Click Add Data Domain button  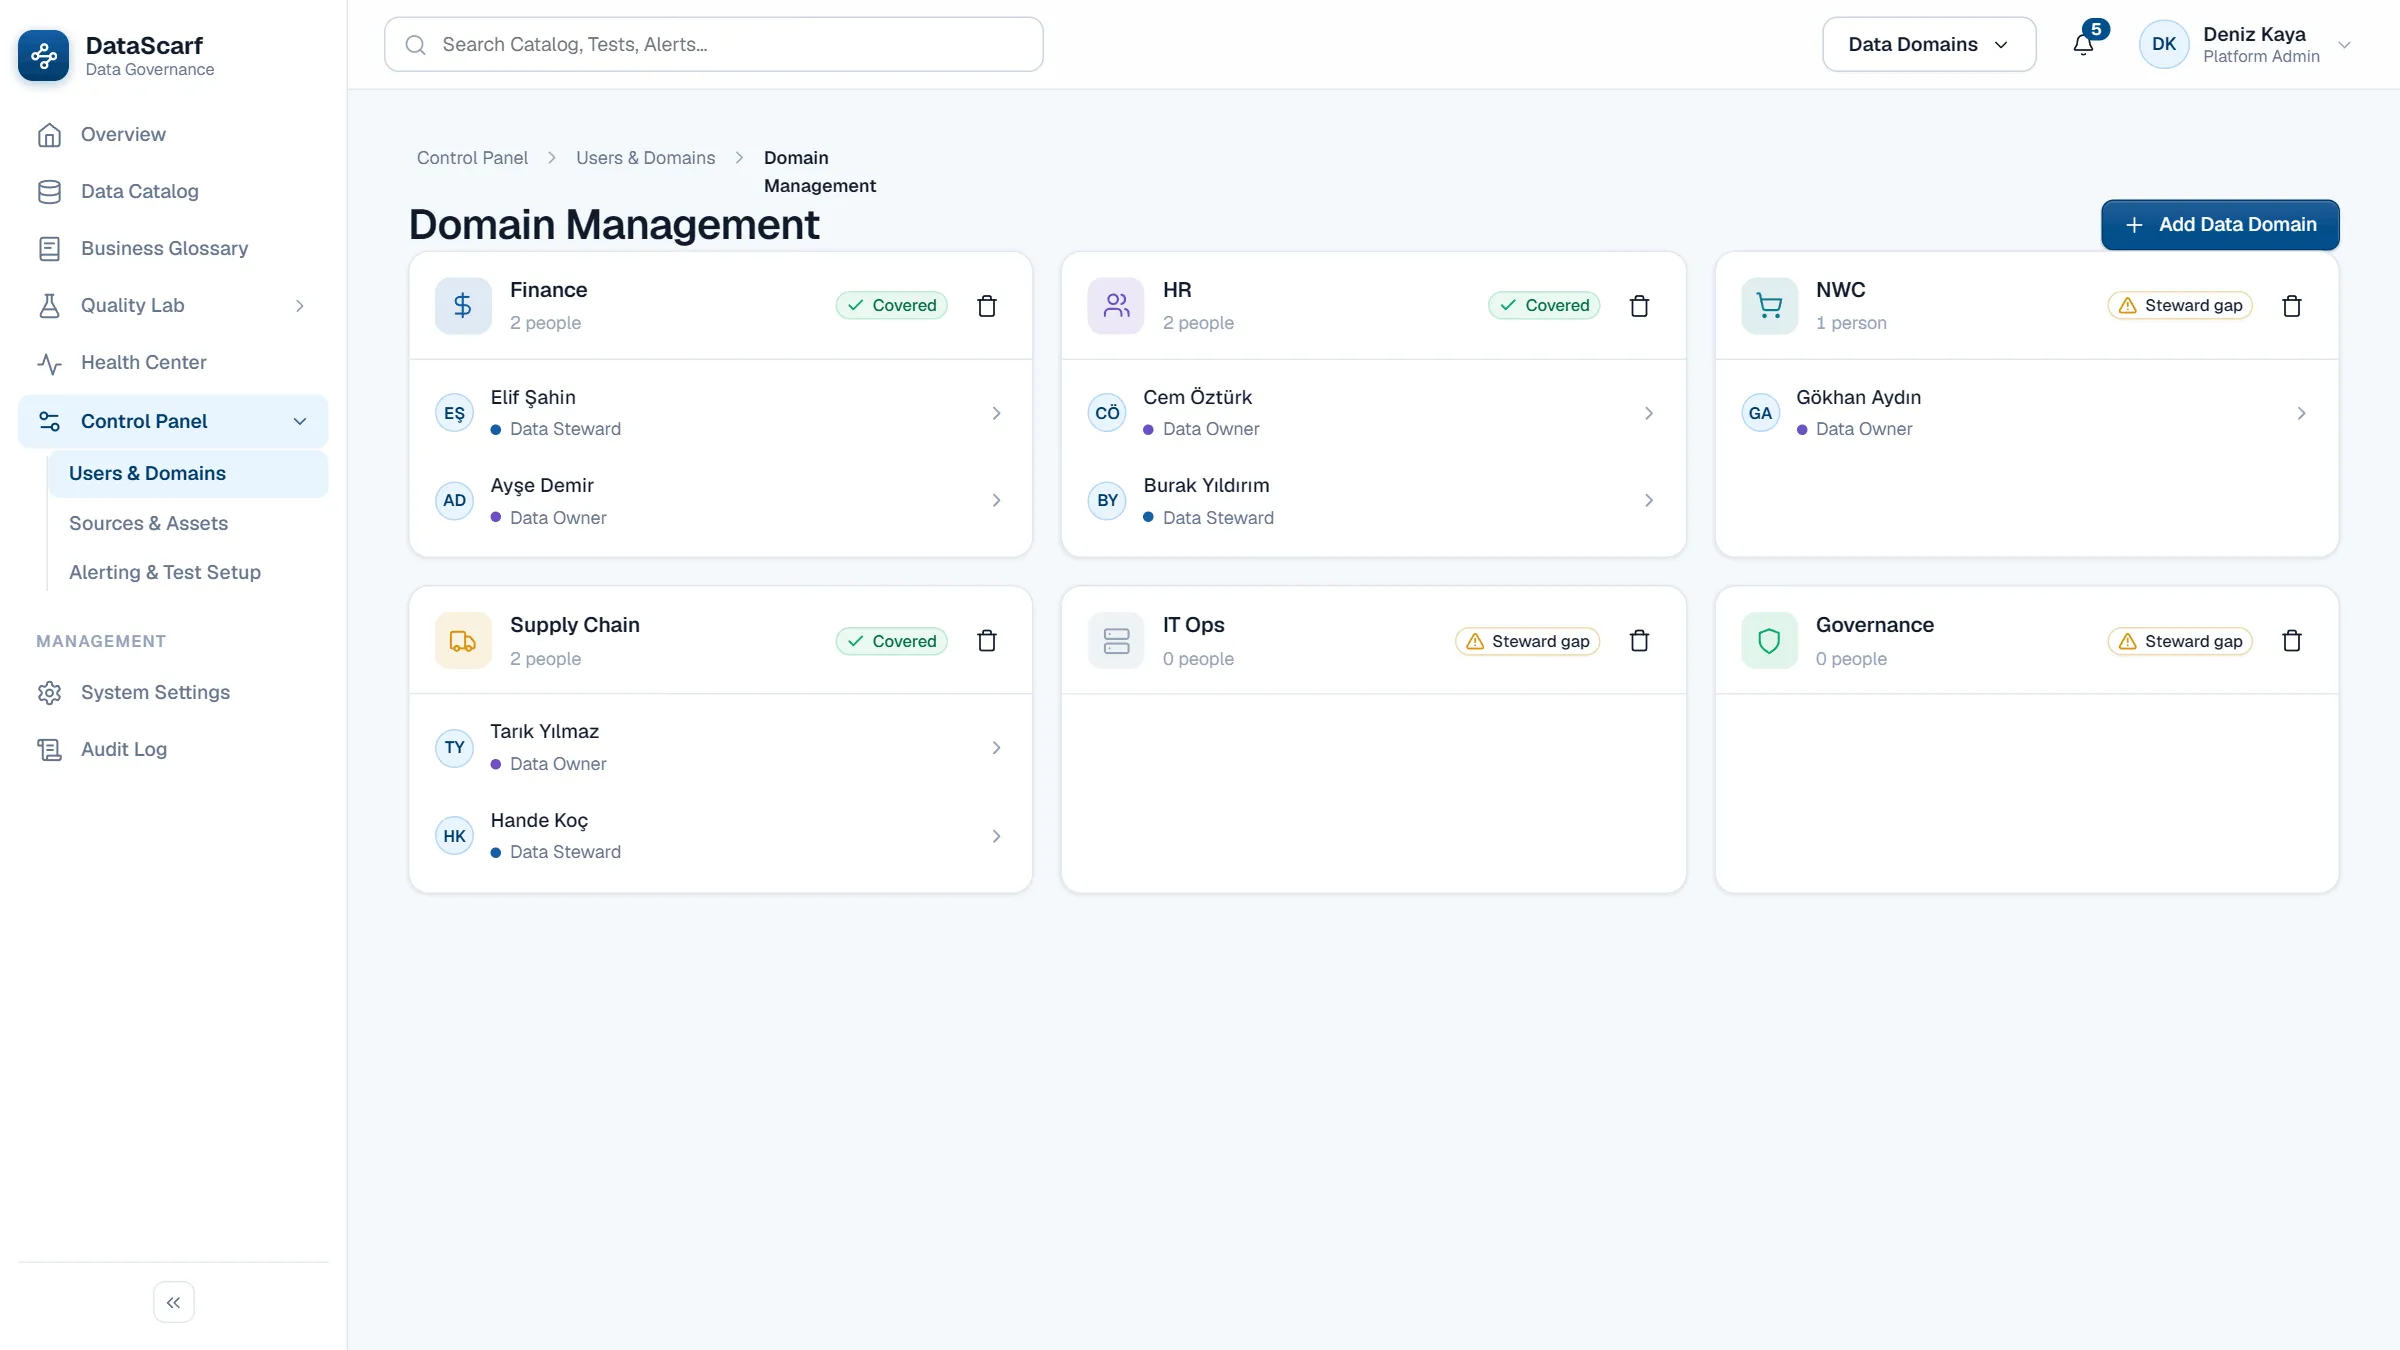point(2220,225)
